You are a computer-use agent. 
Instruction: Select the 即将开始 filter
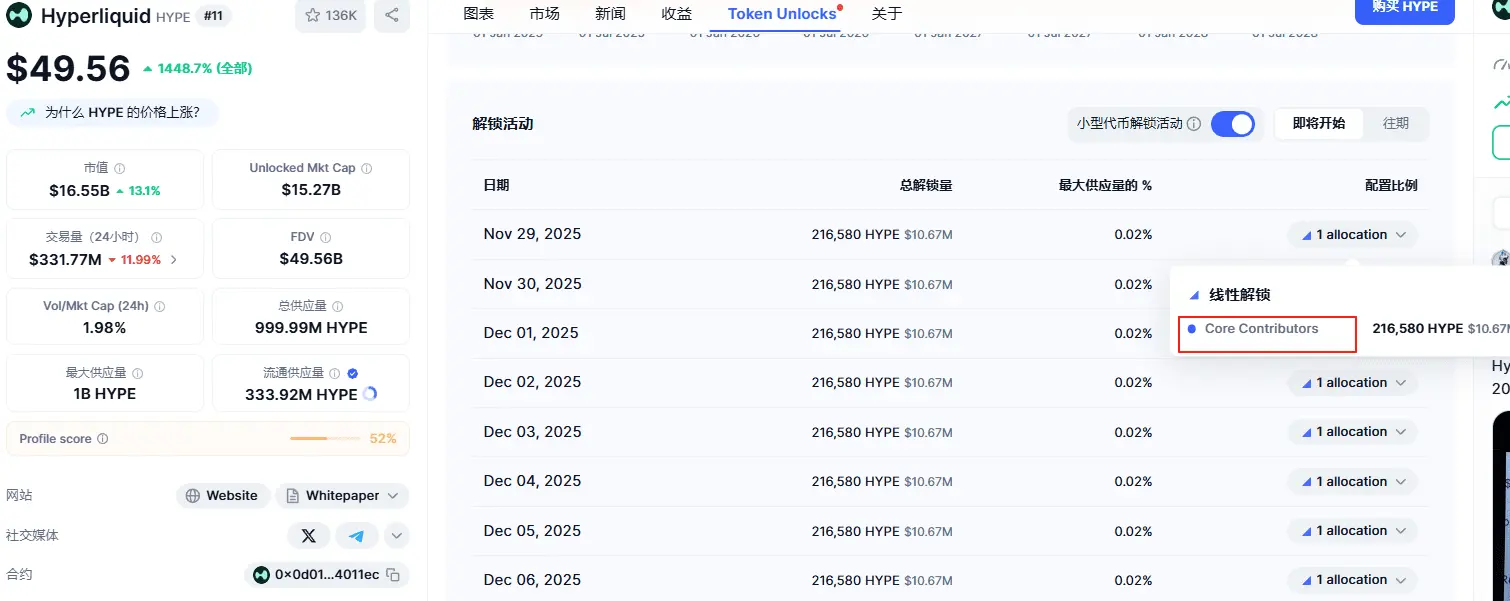pos(1319,124)
